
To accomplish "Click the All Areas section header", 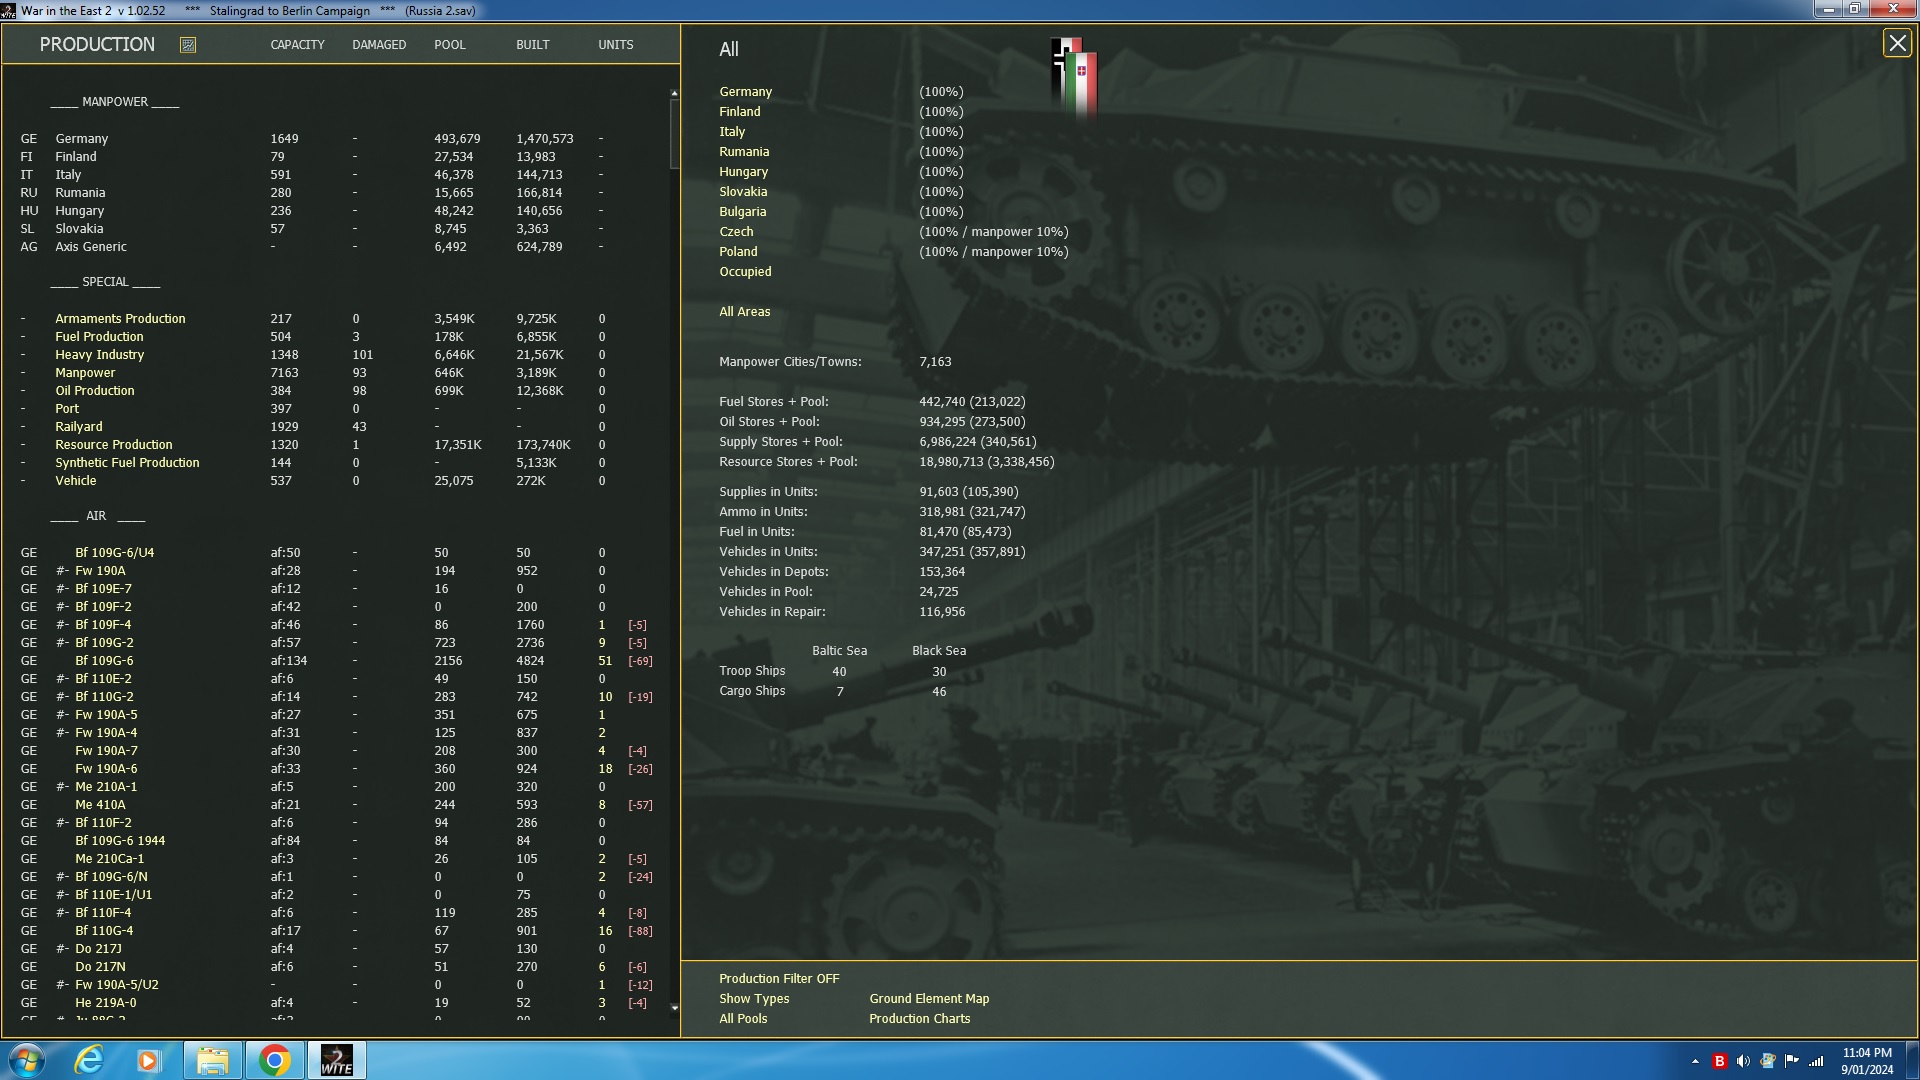I will [744, 311].
